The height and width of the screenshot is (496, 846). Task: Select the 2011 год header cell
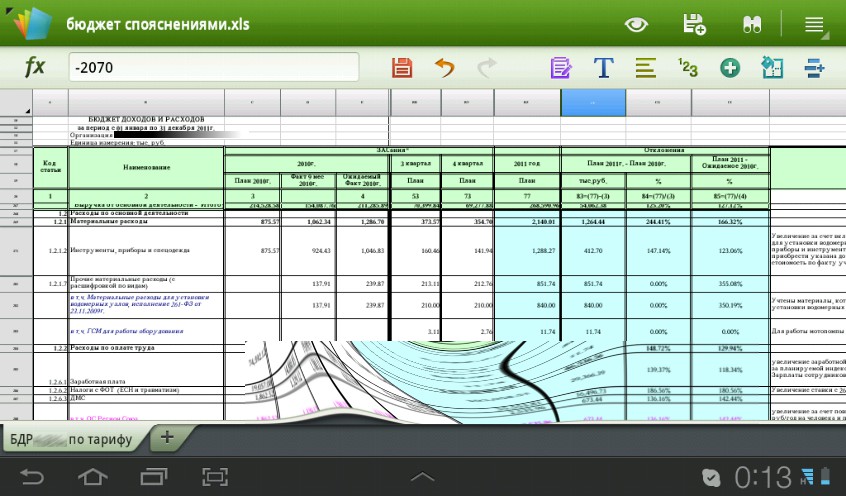(x=527, y=164)
